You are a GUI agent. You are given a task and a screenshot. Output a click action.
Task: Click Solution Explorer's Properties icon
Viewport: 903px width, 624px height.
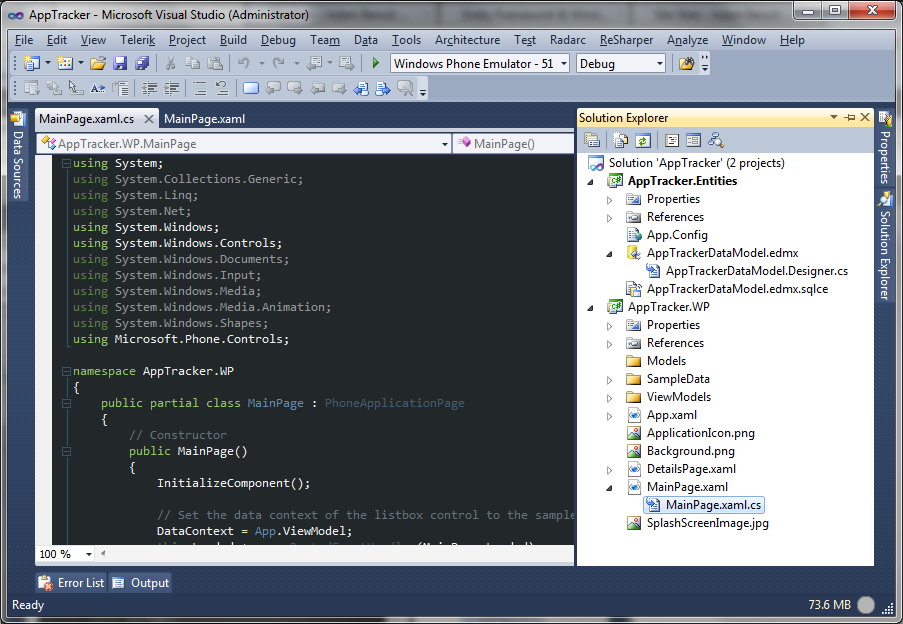click(x=592, y=140)
